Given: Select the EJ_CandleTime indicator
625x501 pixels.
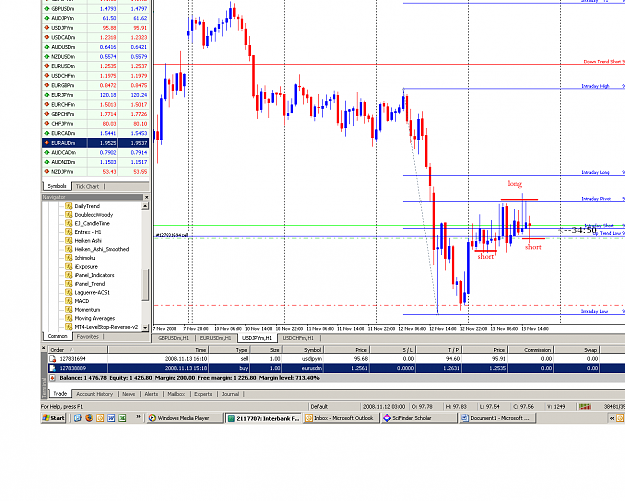Looking at the screenshot, I should point(92,224).
